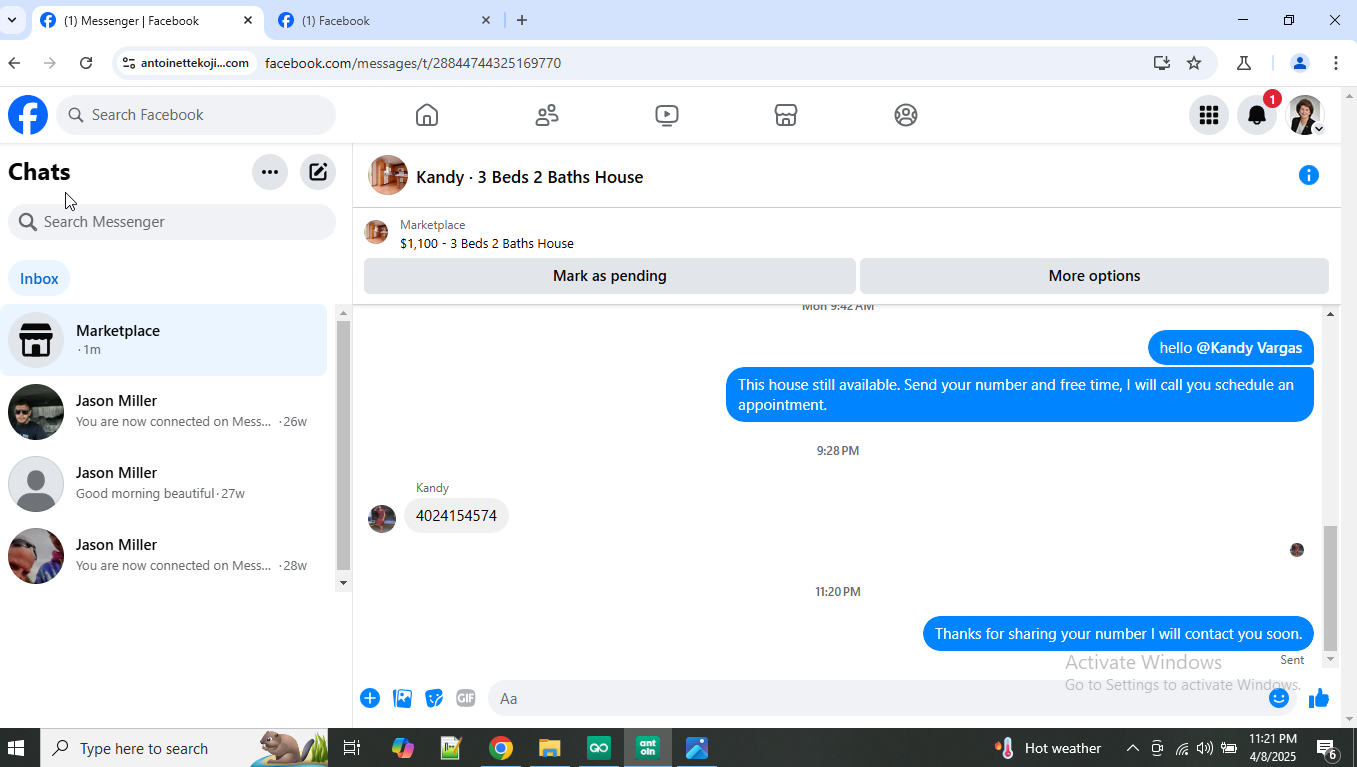Viewport: 1357px width, 767px height.
Task: Switch to the (1) Messenger | Facebook tab
Action: [146, 20]
